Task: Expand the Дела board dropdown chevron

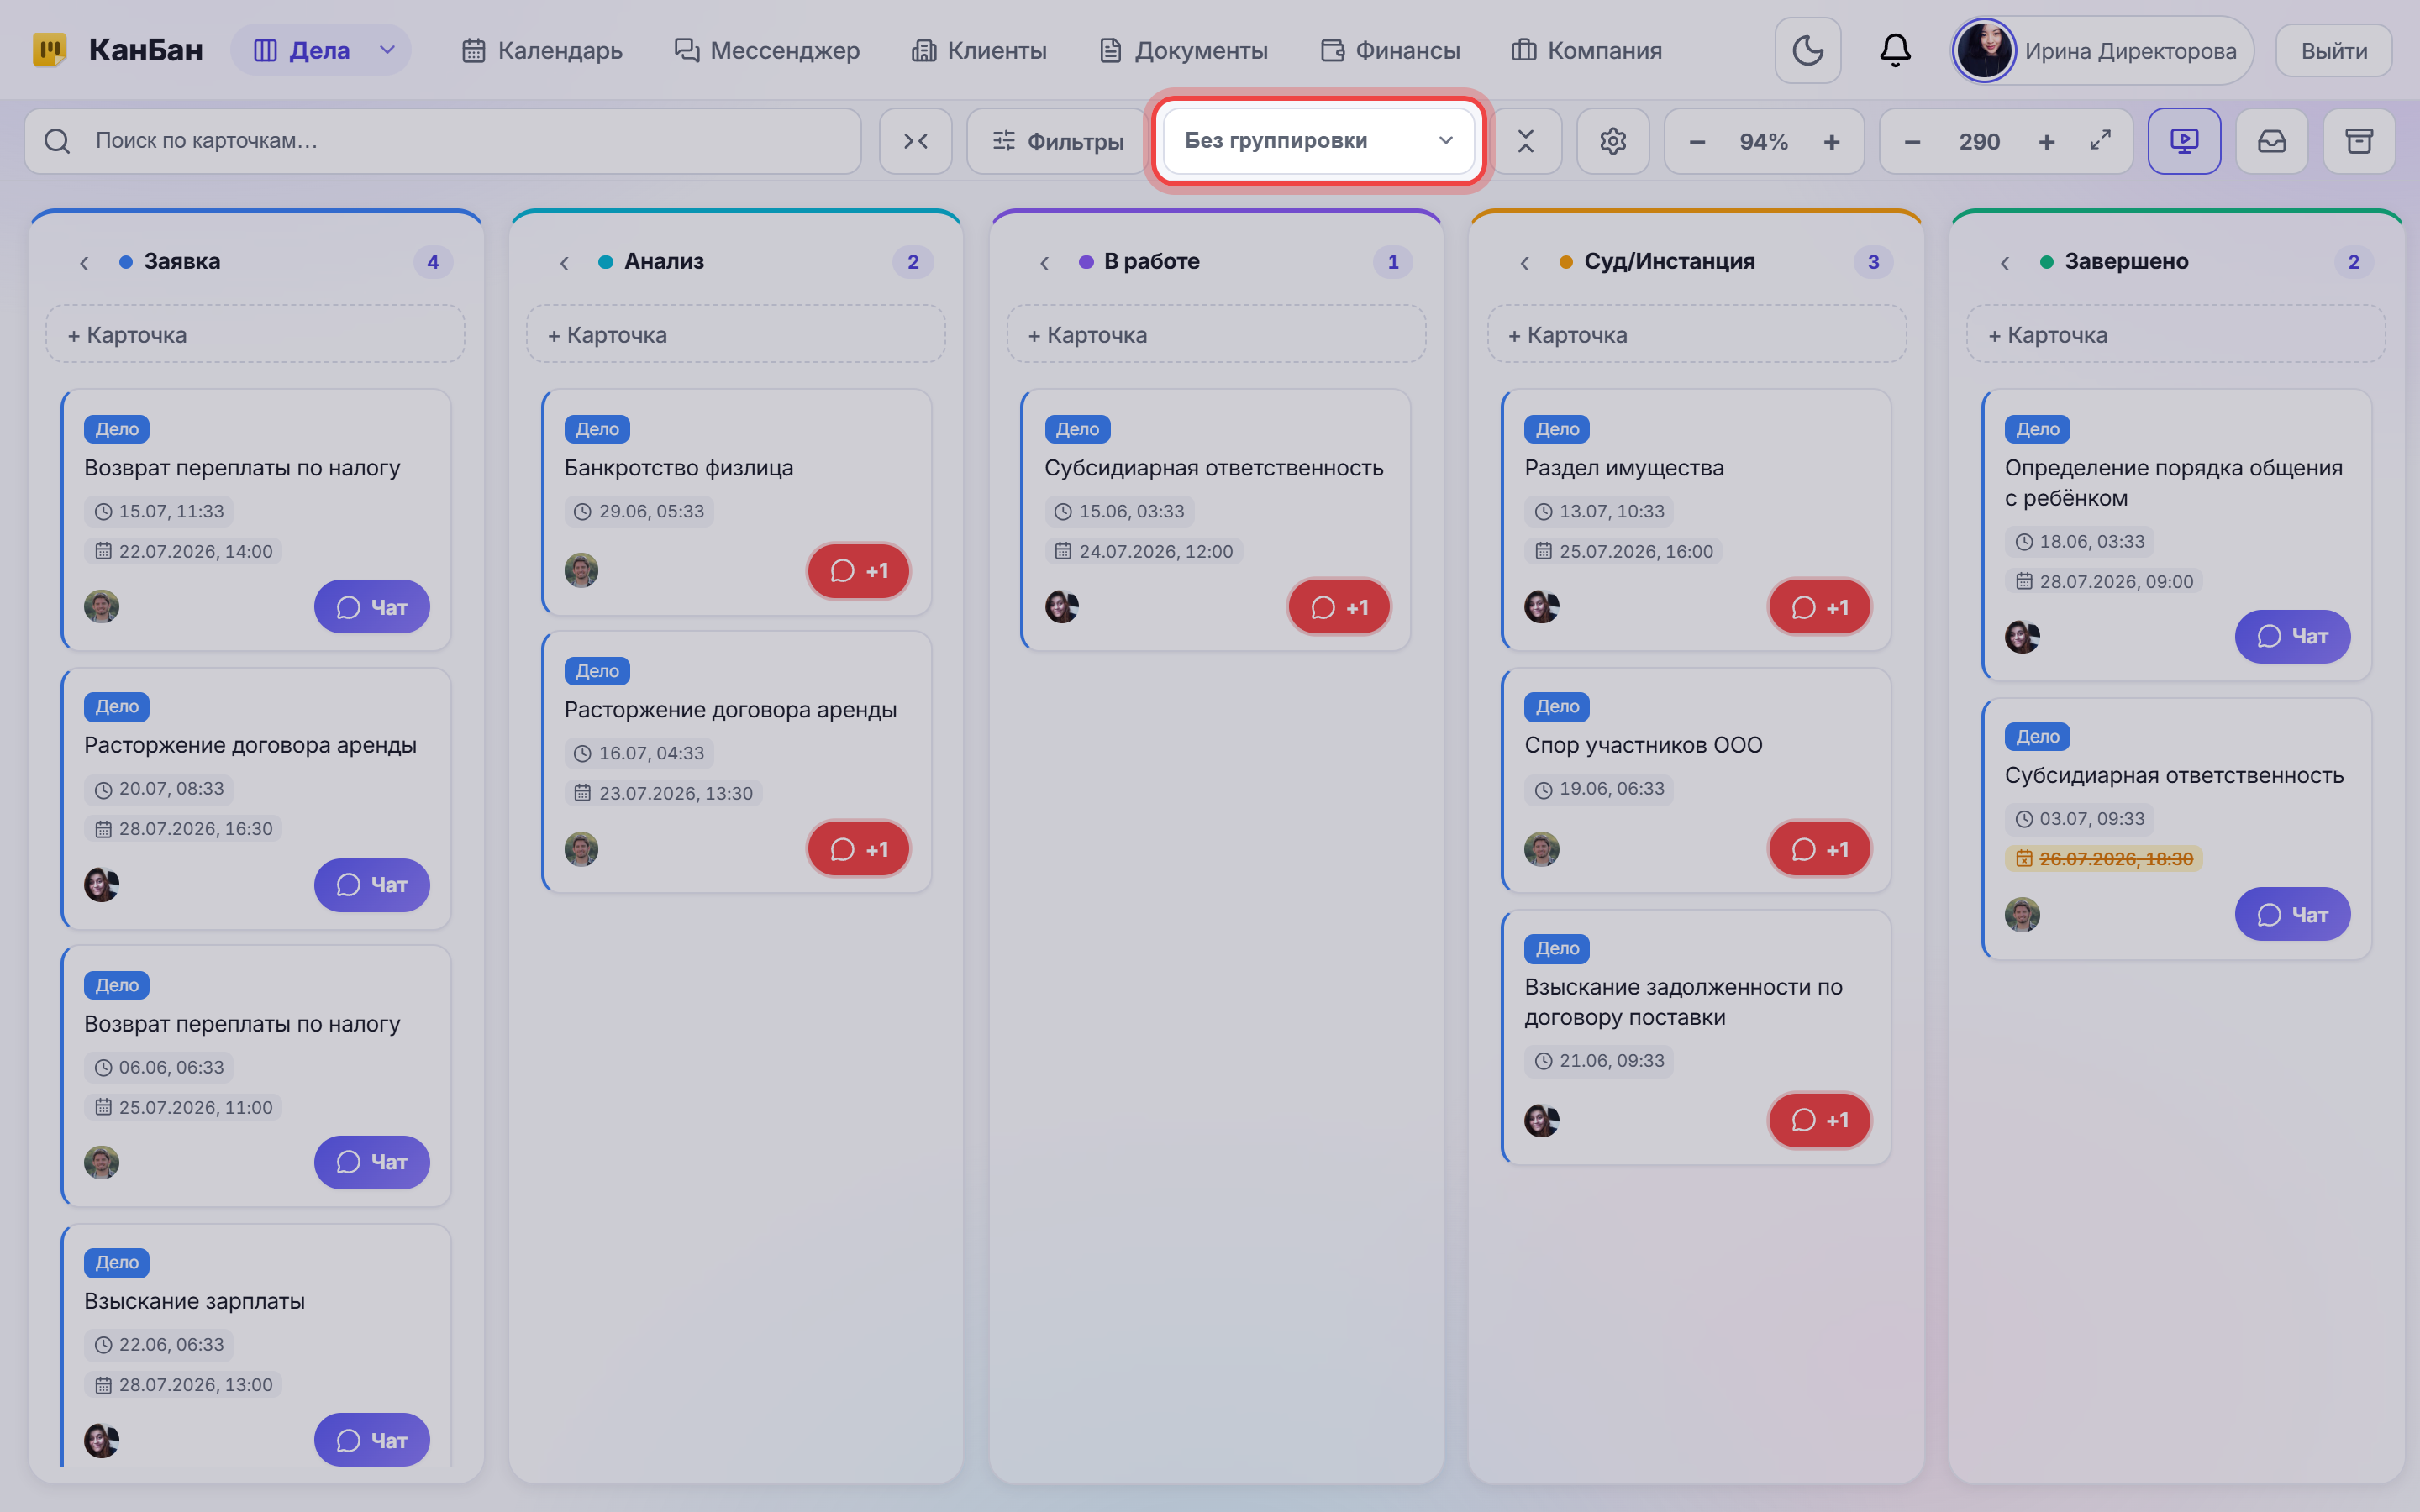Action: coord(387,50)
